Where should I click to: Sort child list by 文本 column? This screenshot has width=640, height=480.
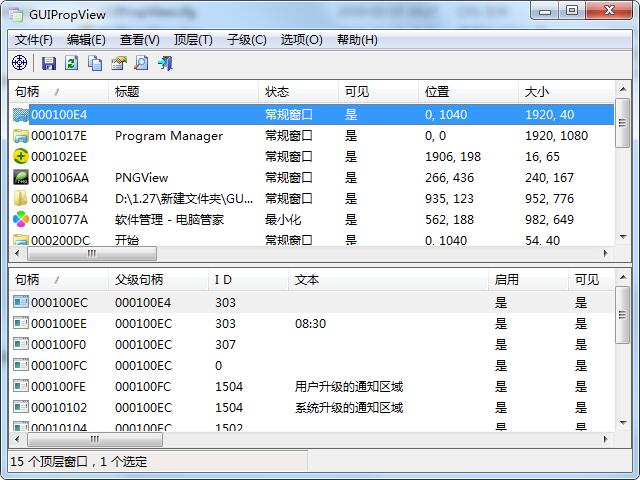(x=389, y=280)
